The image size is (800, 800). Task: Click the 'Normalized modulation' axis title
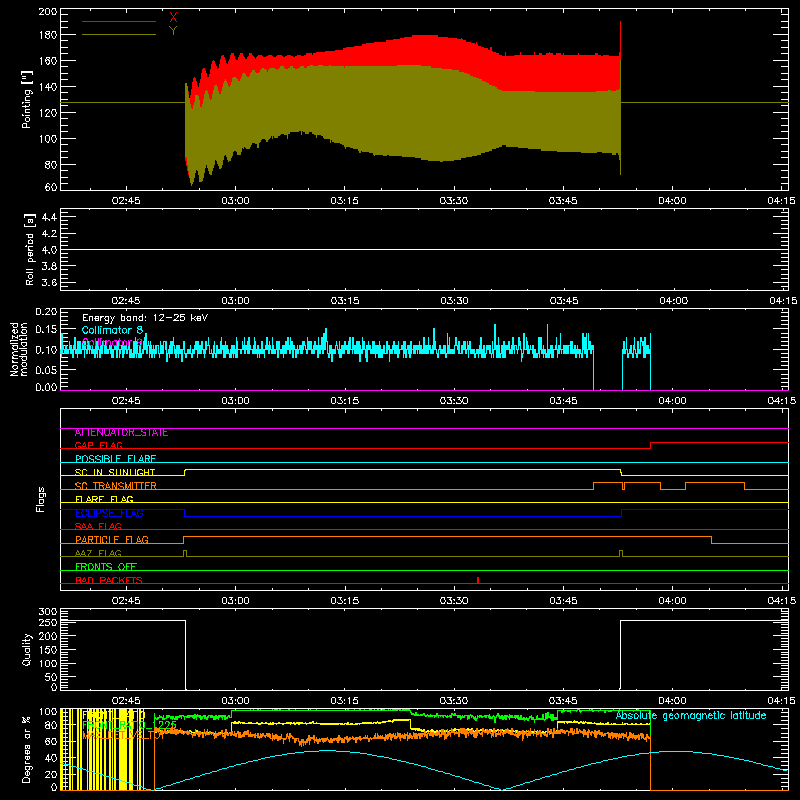20,349
